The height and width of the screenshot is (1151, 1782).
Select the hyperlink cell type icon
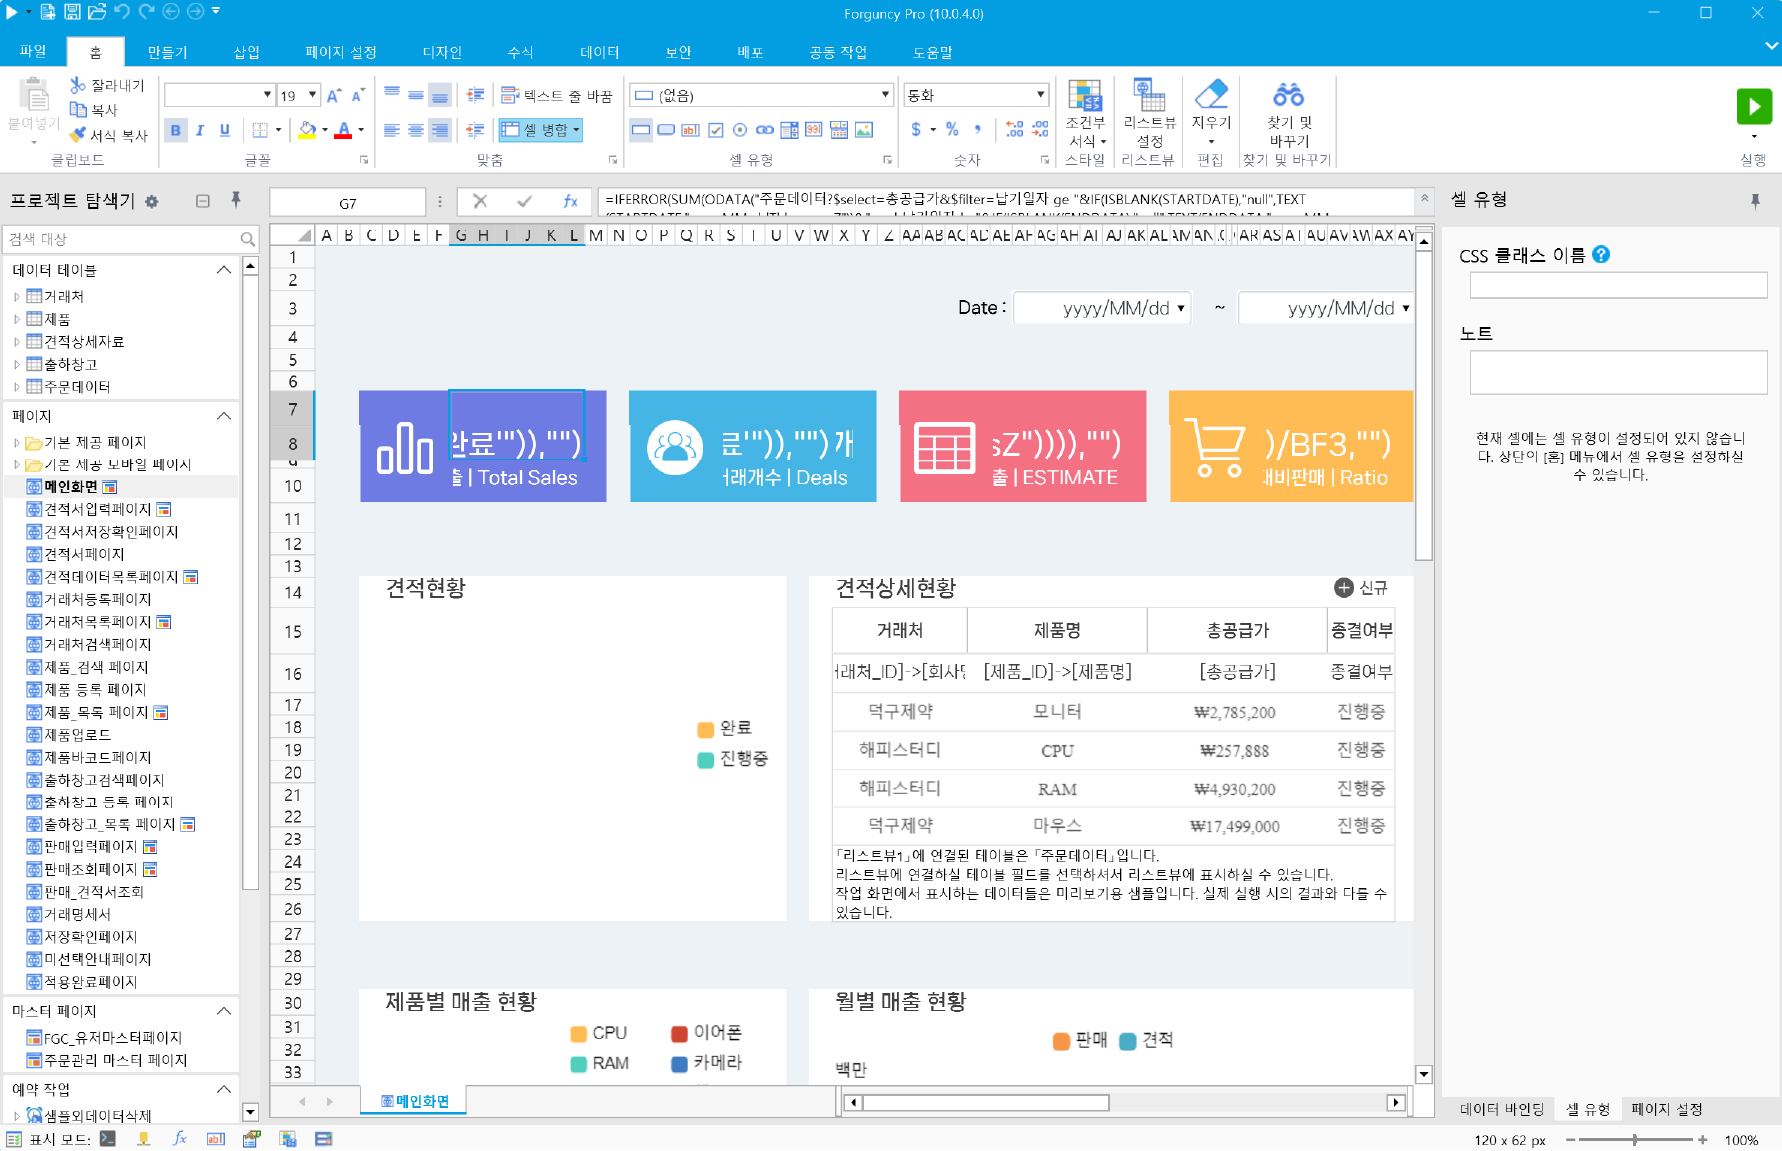(x=765, y=130)
